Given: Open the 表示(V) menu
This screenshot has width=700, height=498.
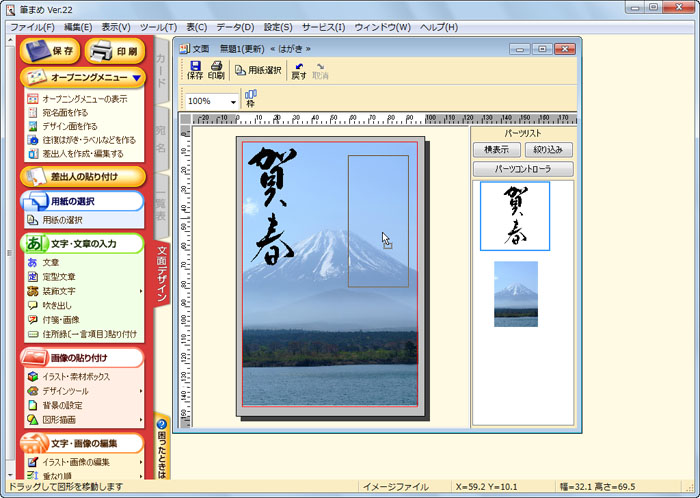Looking at the screenshot, I should (x=116, y=26).
